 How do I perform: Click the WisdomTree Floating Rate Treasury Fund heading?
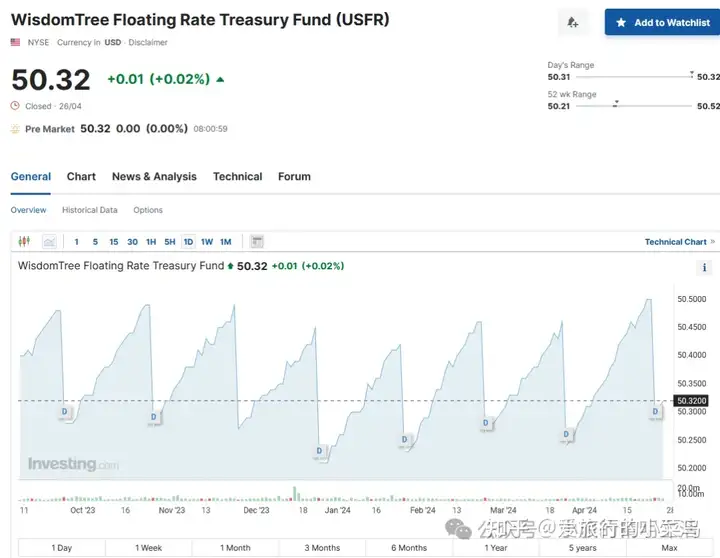pyautogui.click(x=200, y=20)
